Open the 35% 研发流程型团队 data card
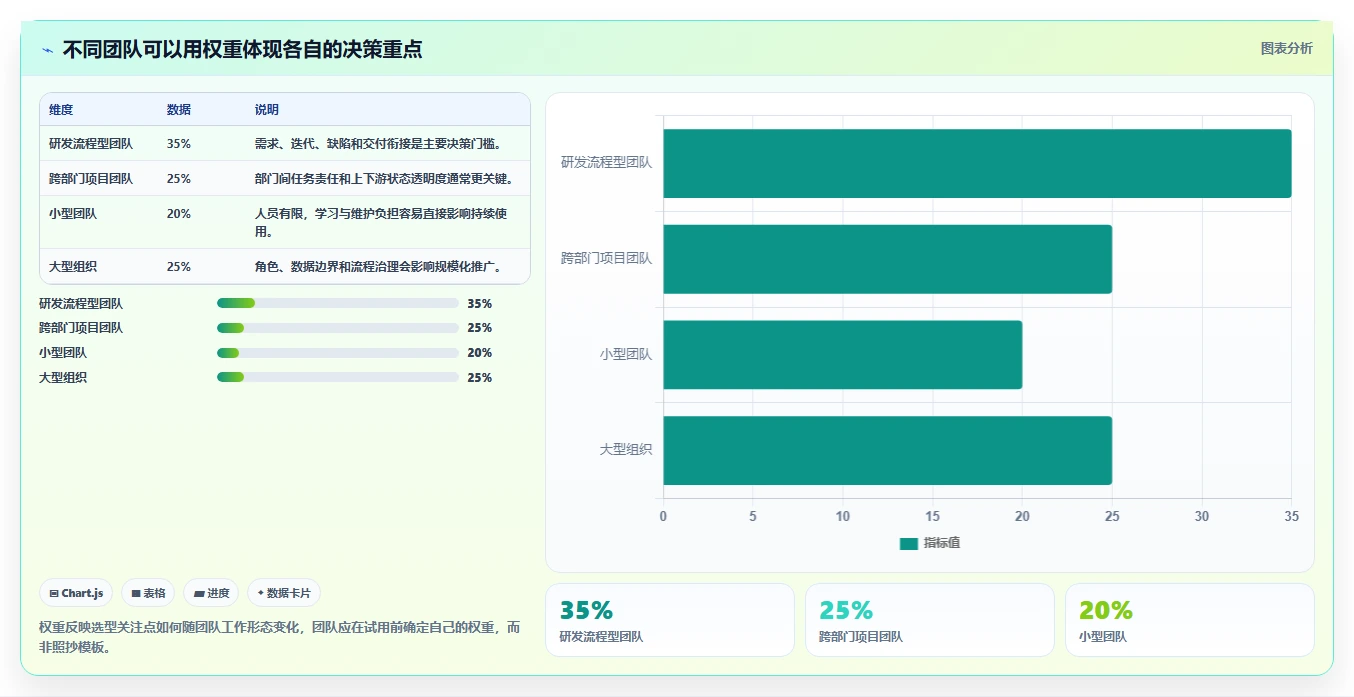This screenshot has width=1354, height=697. click(x=669, y=620)
